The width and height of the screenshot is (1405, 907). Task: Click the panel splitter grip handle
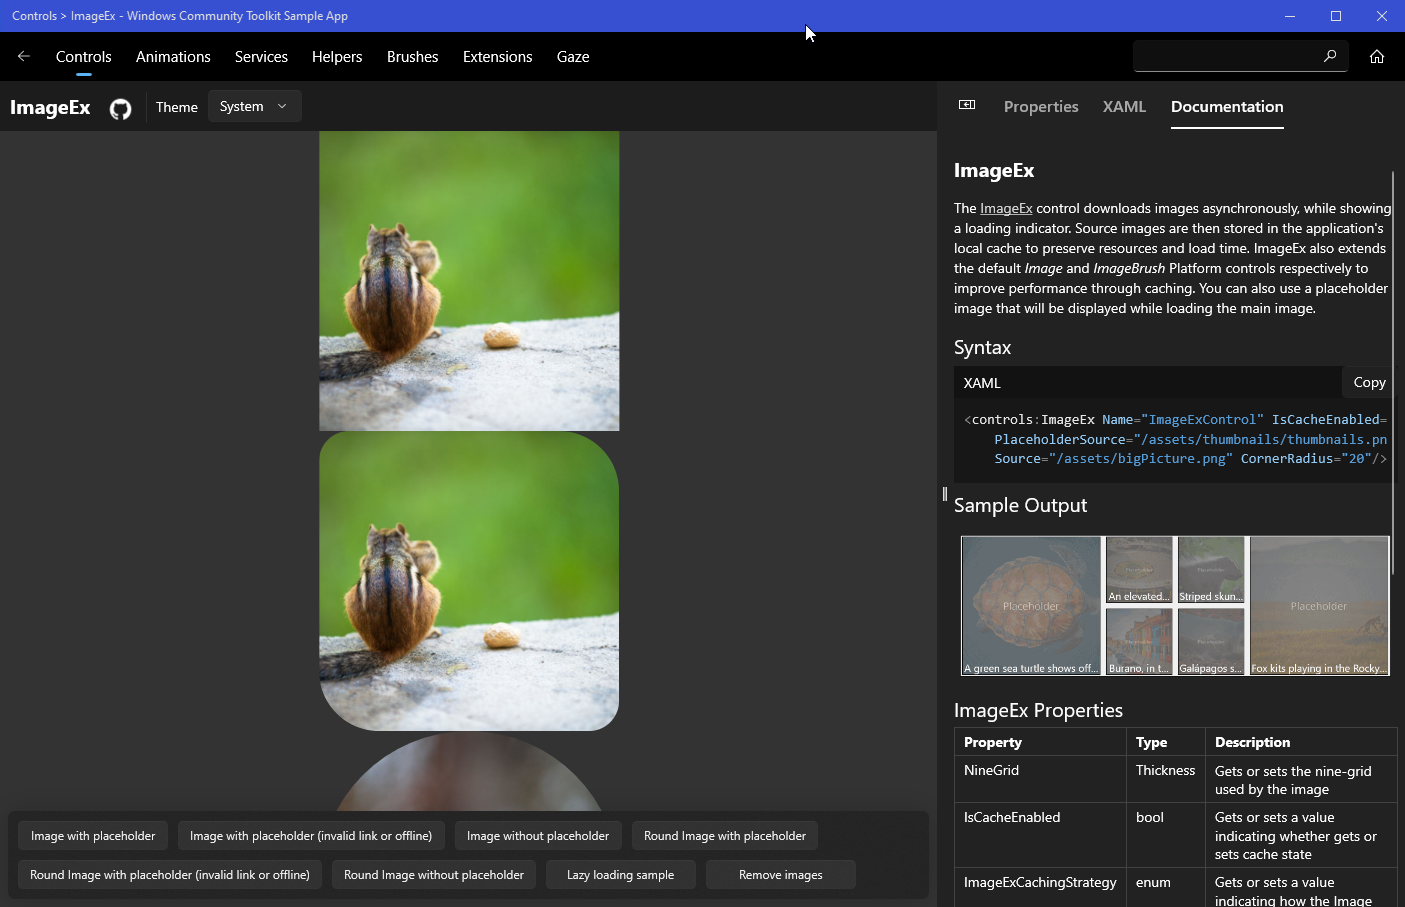(x=944, y=494)
